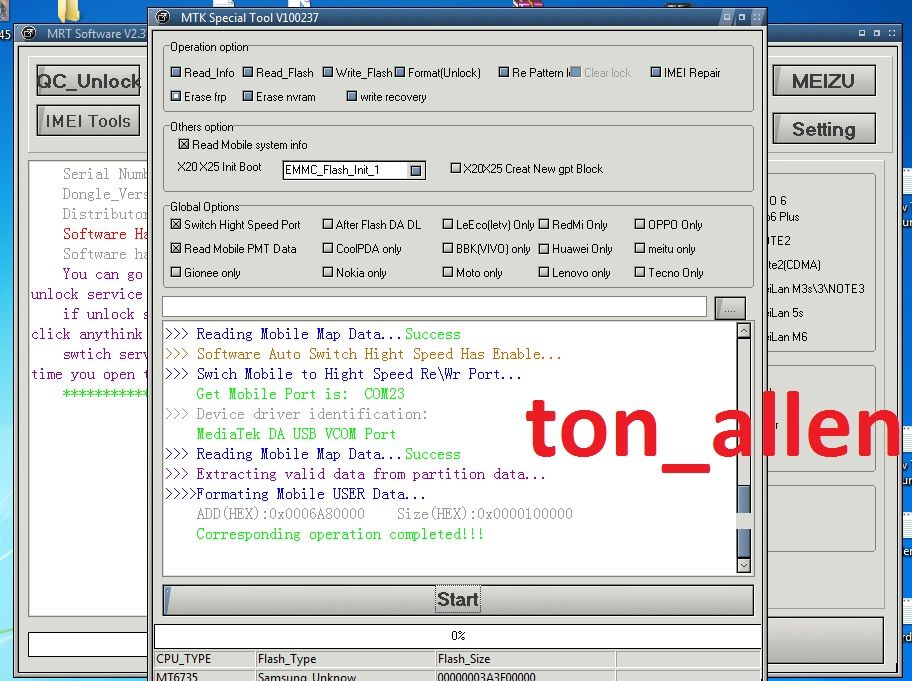Open the EMMC_Flash_Init_1 dropdown
This screenshot has height=681, width=912.
pos(416,171)
